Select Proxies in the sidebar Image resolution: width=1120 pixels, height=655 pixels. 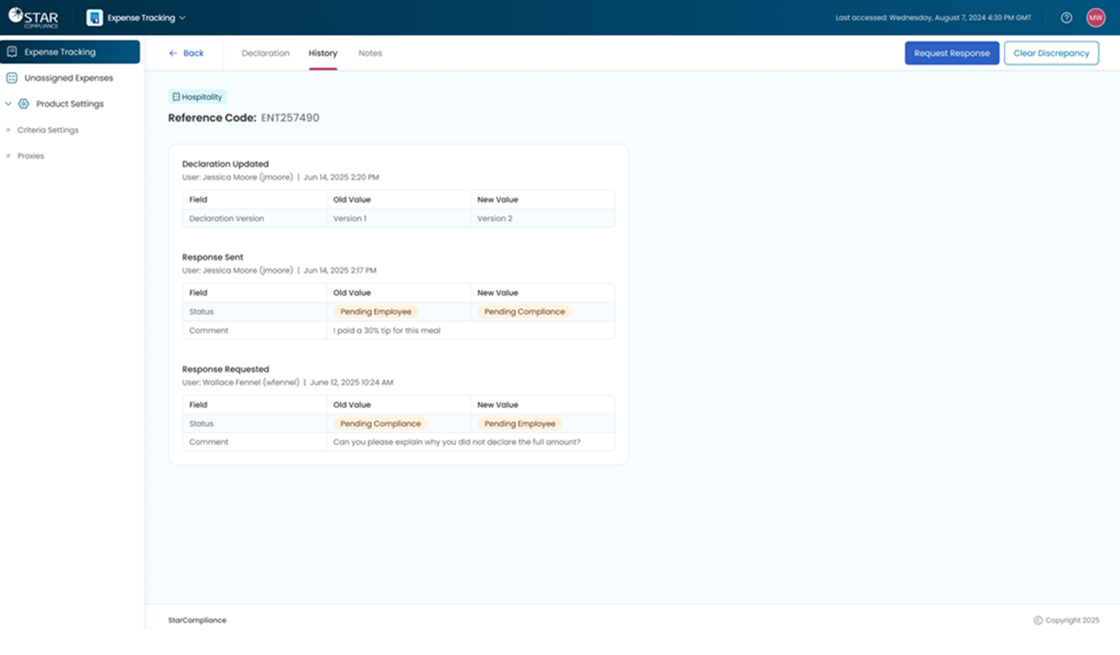click(x=32, y=155)
